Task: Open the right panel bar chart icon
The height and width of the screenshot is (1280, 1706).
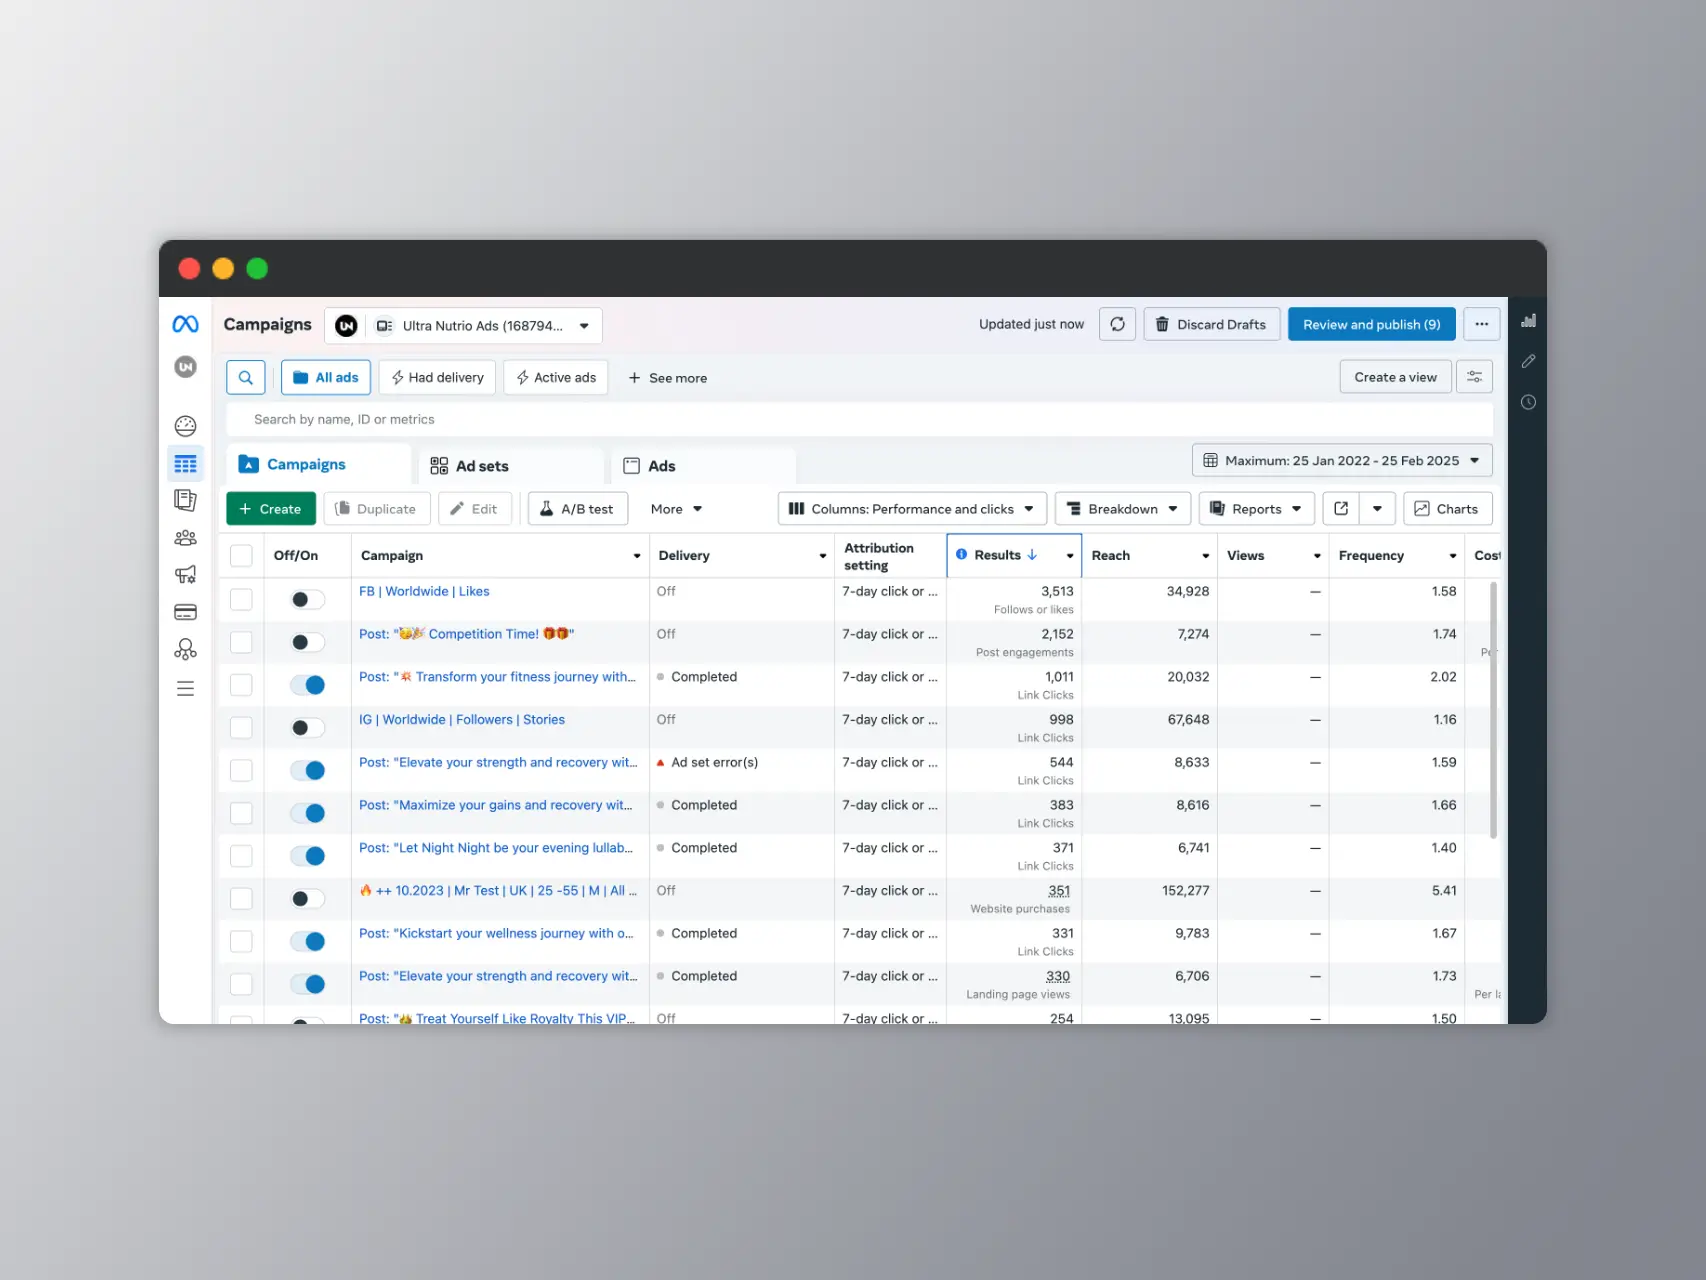Action: [1528, 321]
